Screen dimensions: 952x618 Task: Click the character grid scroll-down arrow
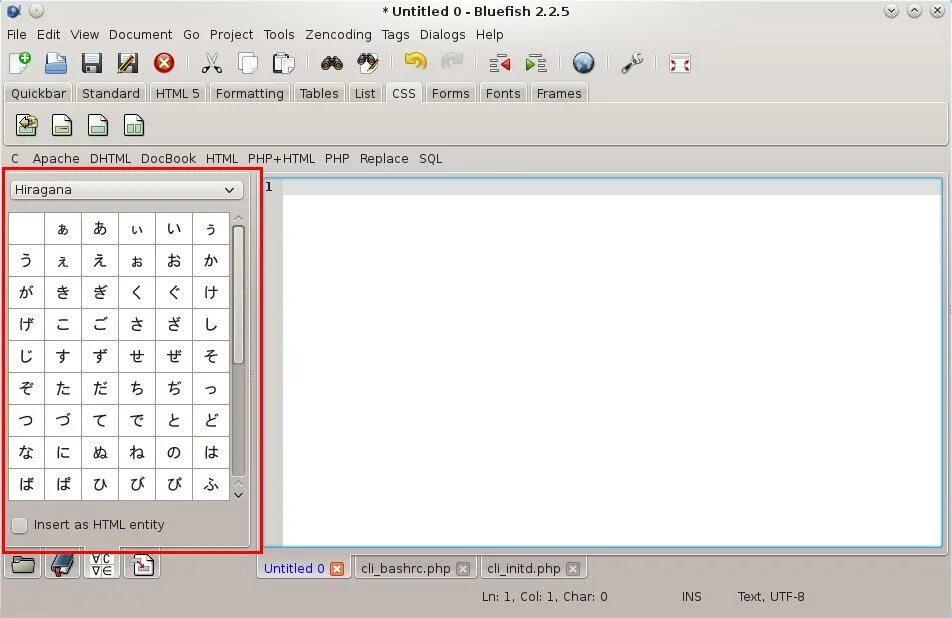(x=239, y=495)
